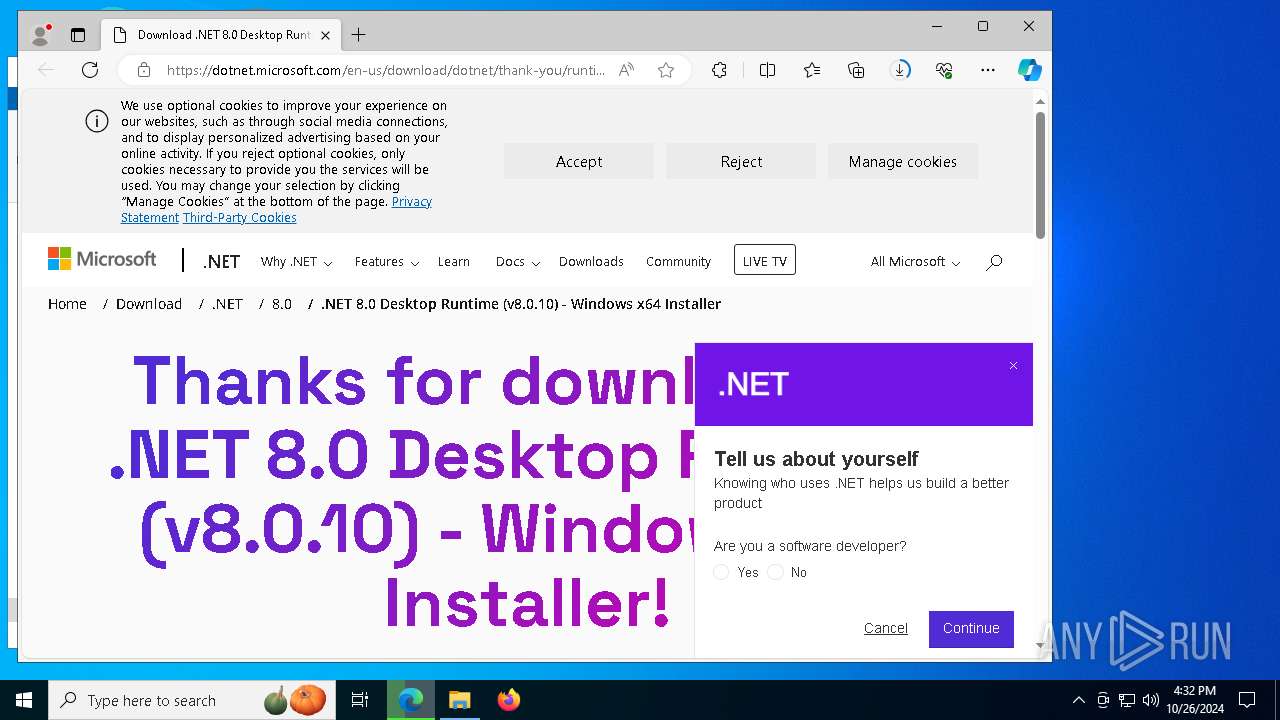Image resolution: width=1280 pixels, height=720 pixels.
Task: Cancel the Tell us about yourself survey
Action: [886, 628]
